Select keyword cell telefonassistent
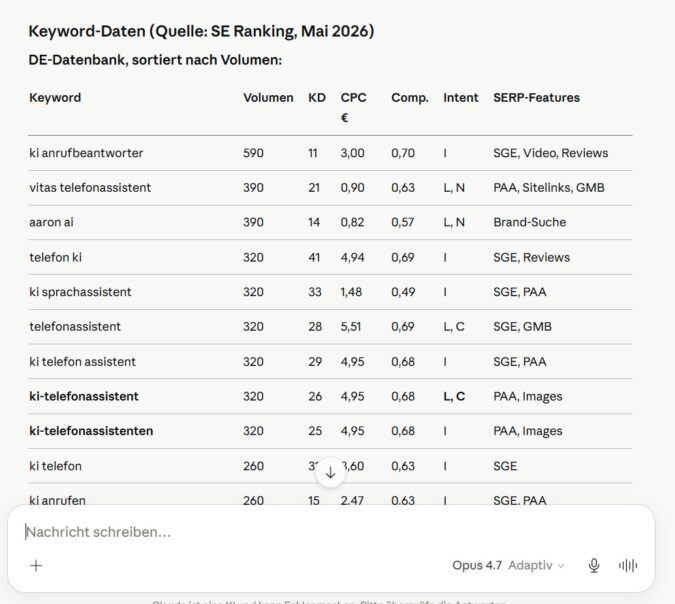 tap(75, 326)
